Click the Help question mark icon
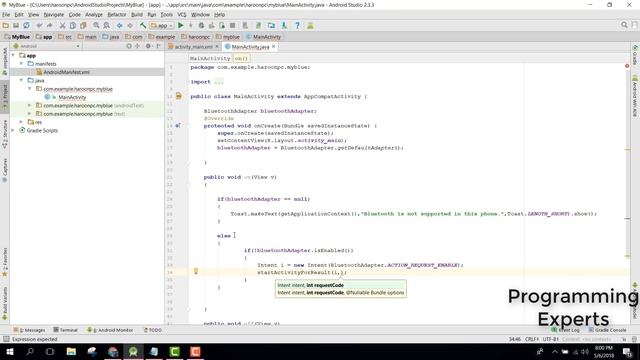This screenshot has height=360, width=640. 297,26
